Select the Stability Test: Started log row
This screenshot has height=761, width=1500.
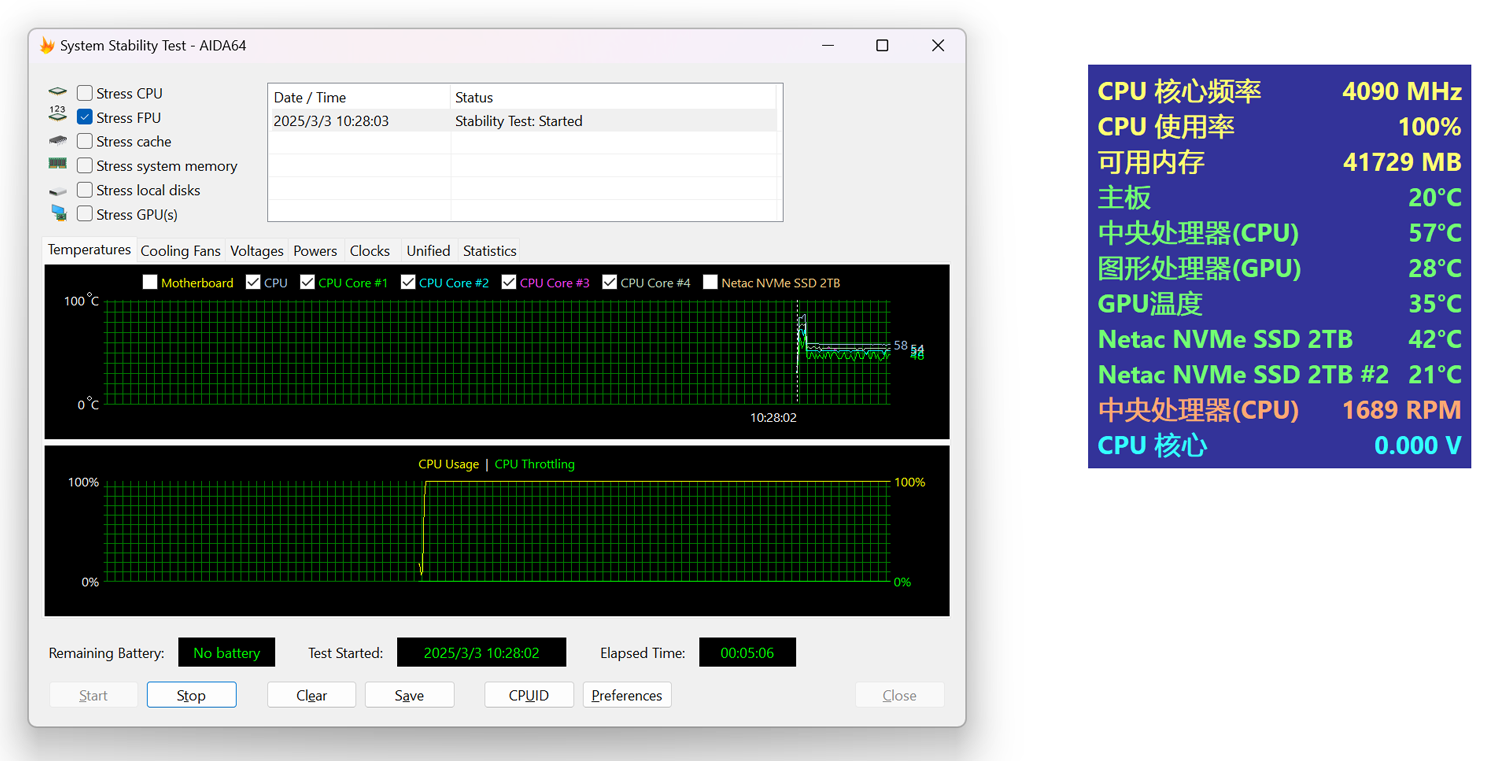[x=520, y=121]
